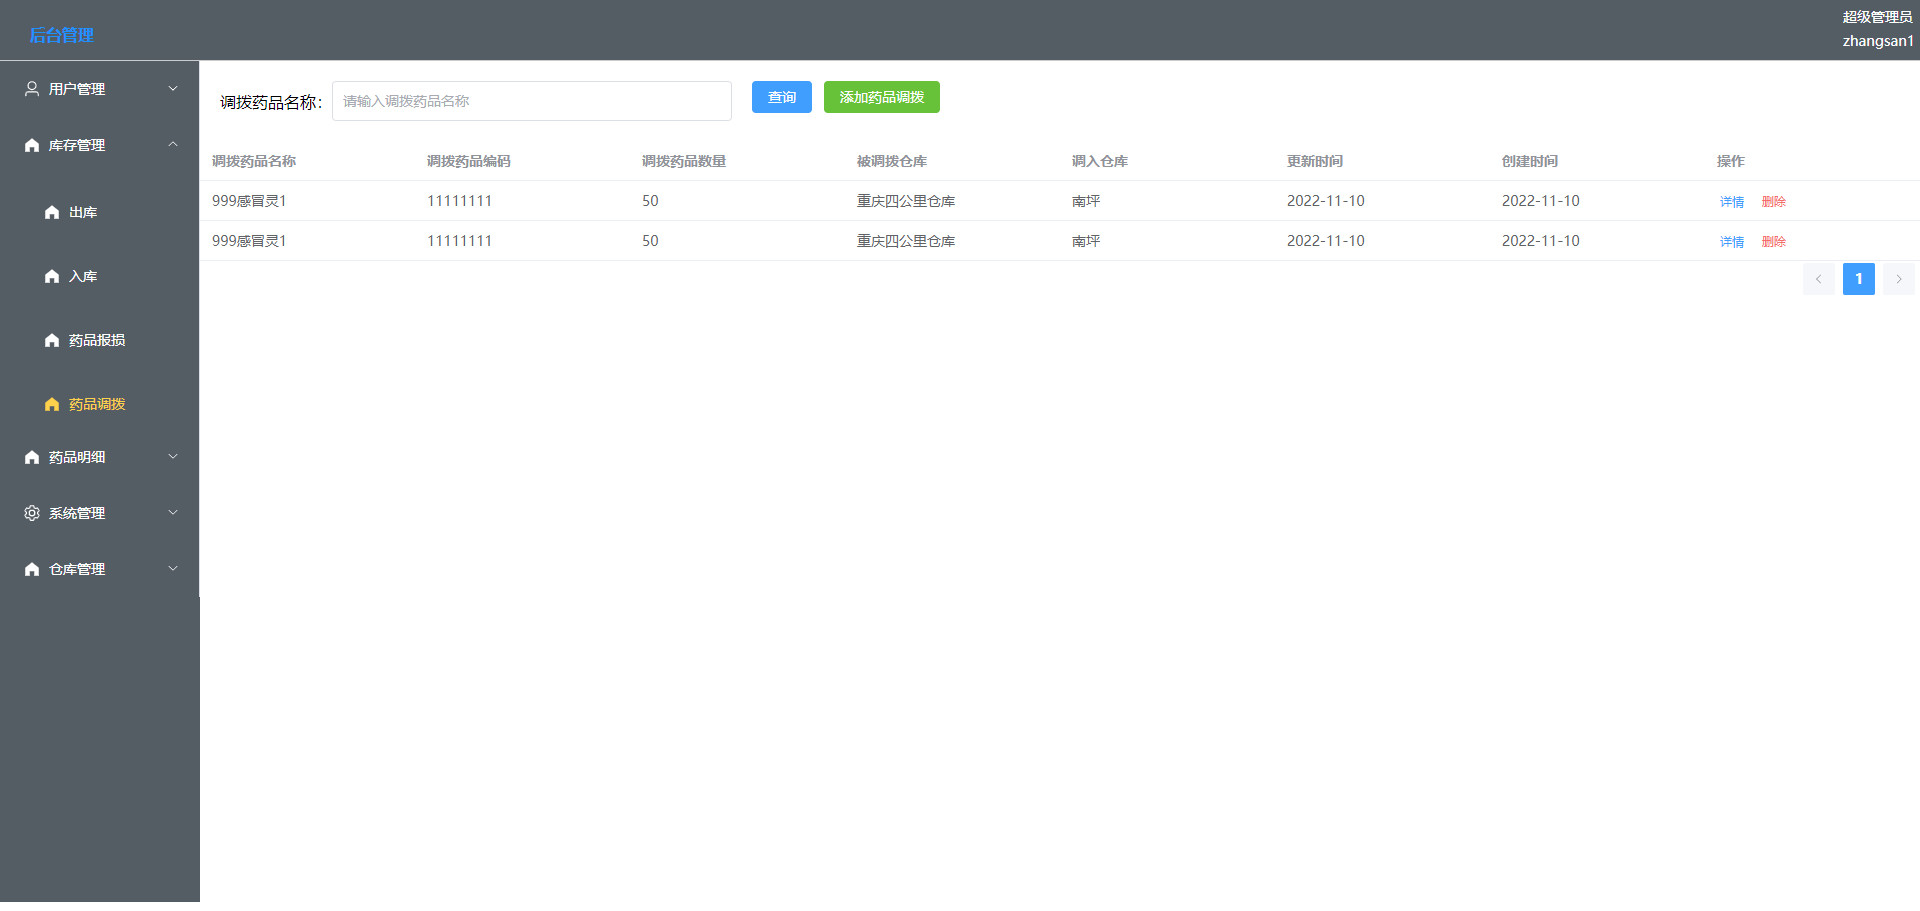Go to next page arrow

(x=1898, y=279)
